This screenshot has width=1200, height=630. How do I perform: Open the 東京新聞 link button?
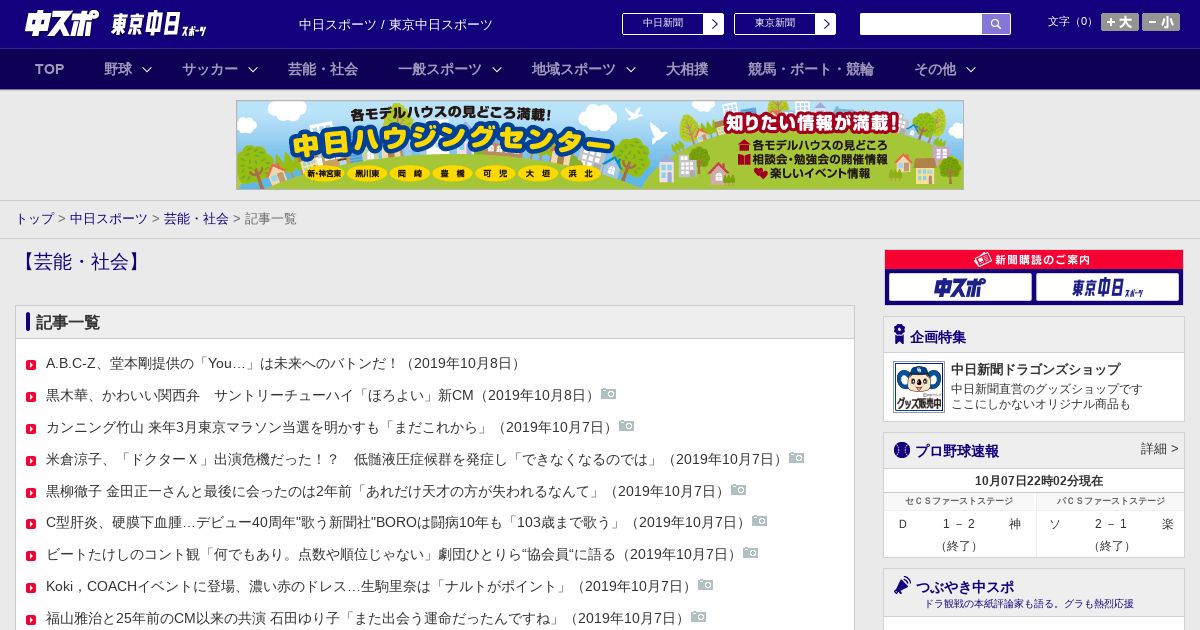click(x=784, y=24)
